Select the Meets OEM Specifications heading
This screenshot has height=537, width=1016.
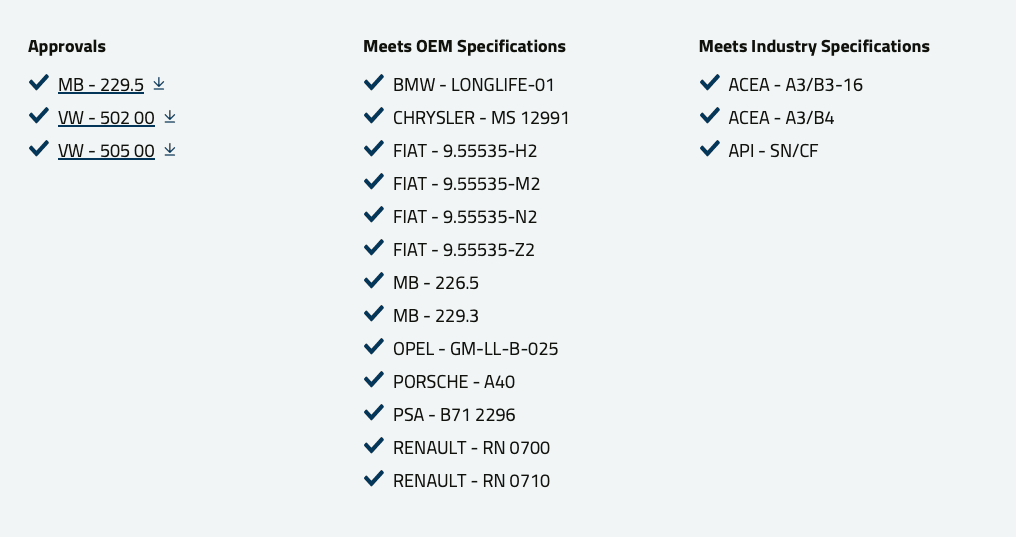pos(464,46)
